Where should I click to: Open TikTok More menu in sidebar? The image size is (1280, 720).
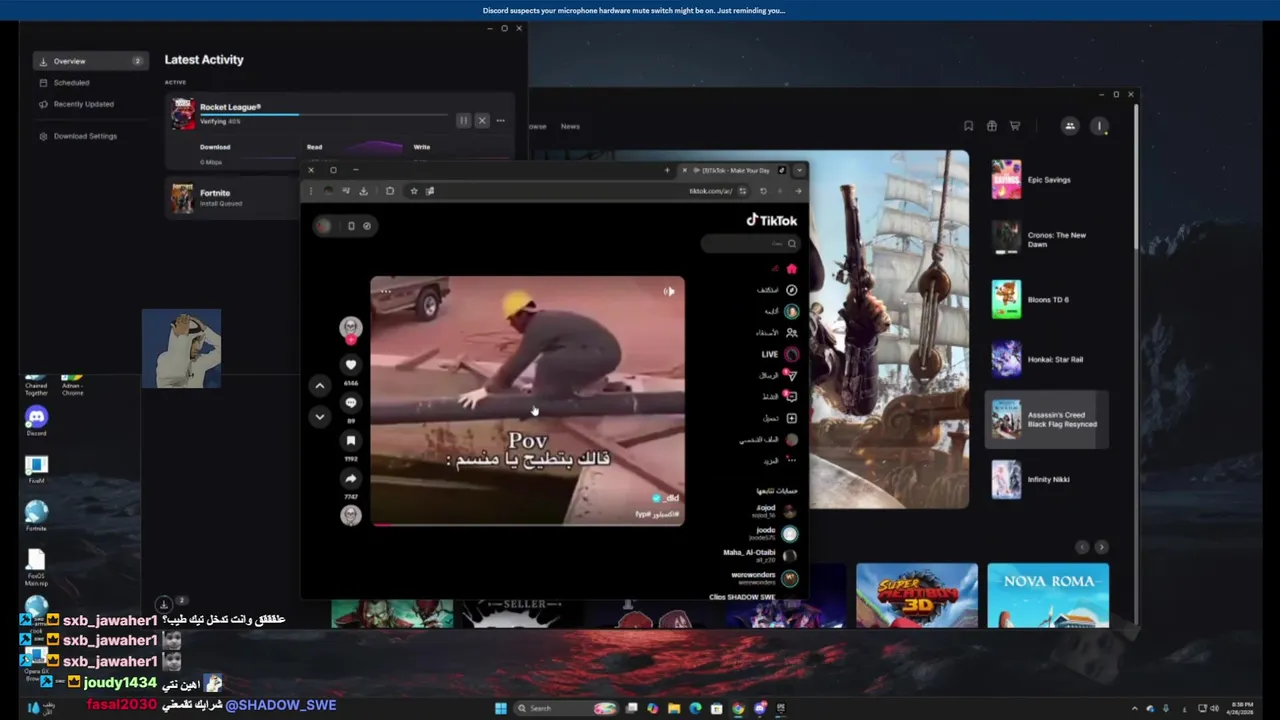[781, 461]
